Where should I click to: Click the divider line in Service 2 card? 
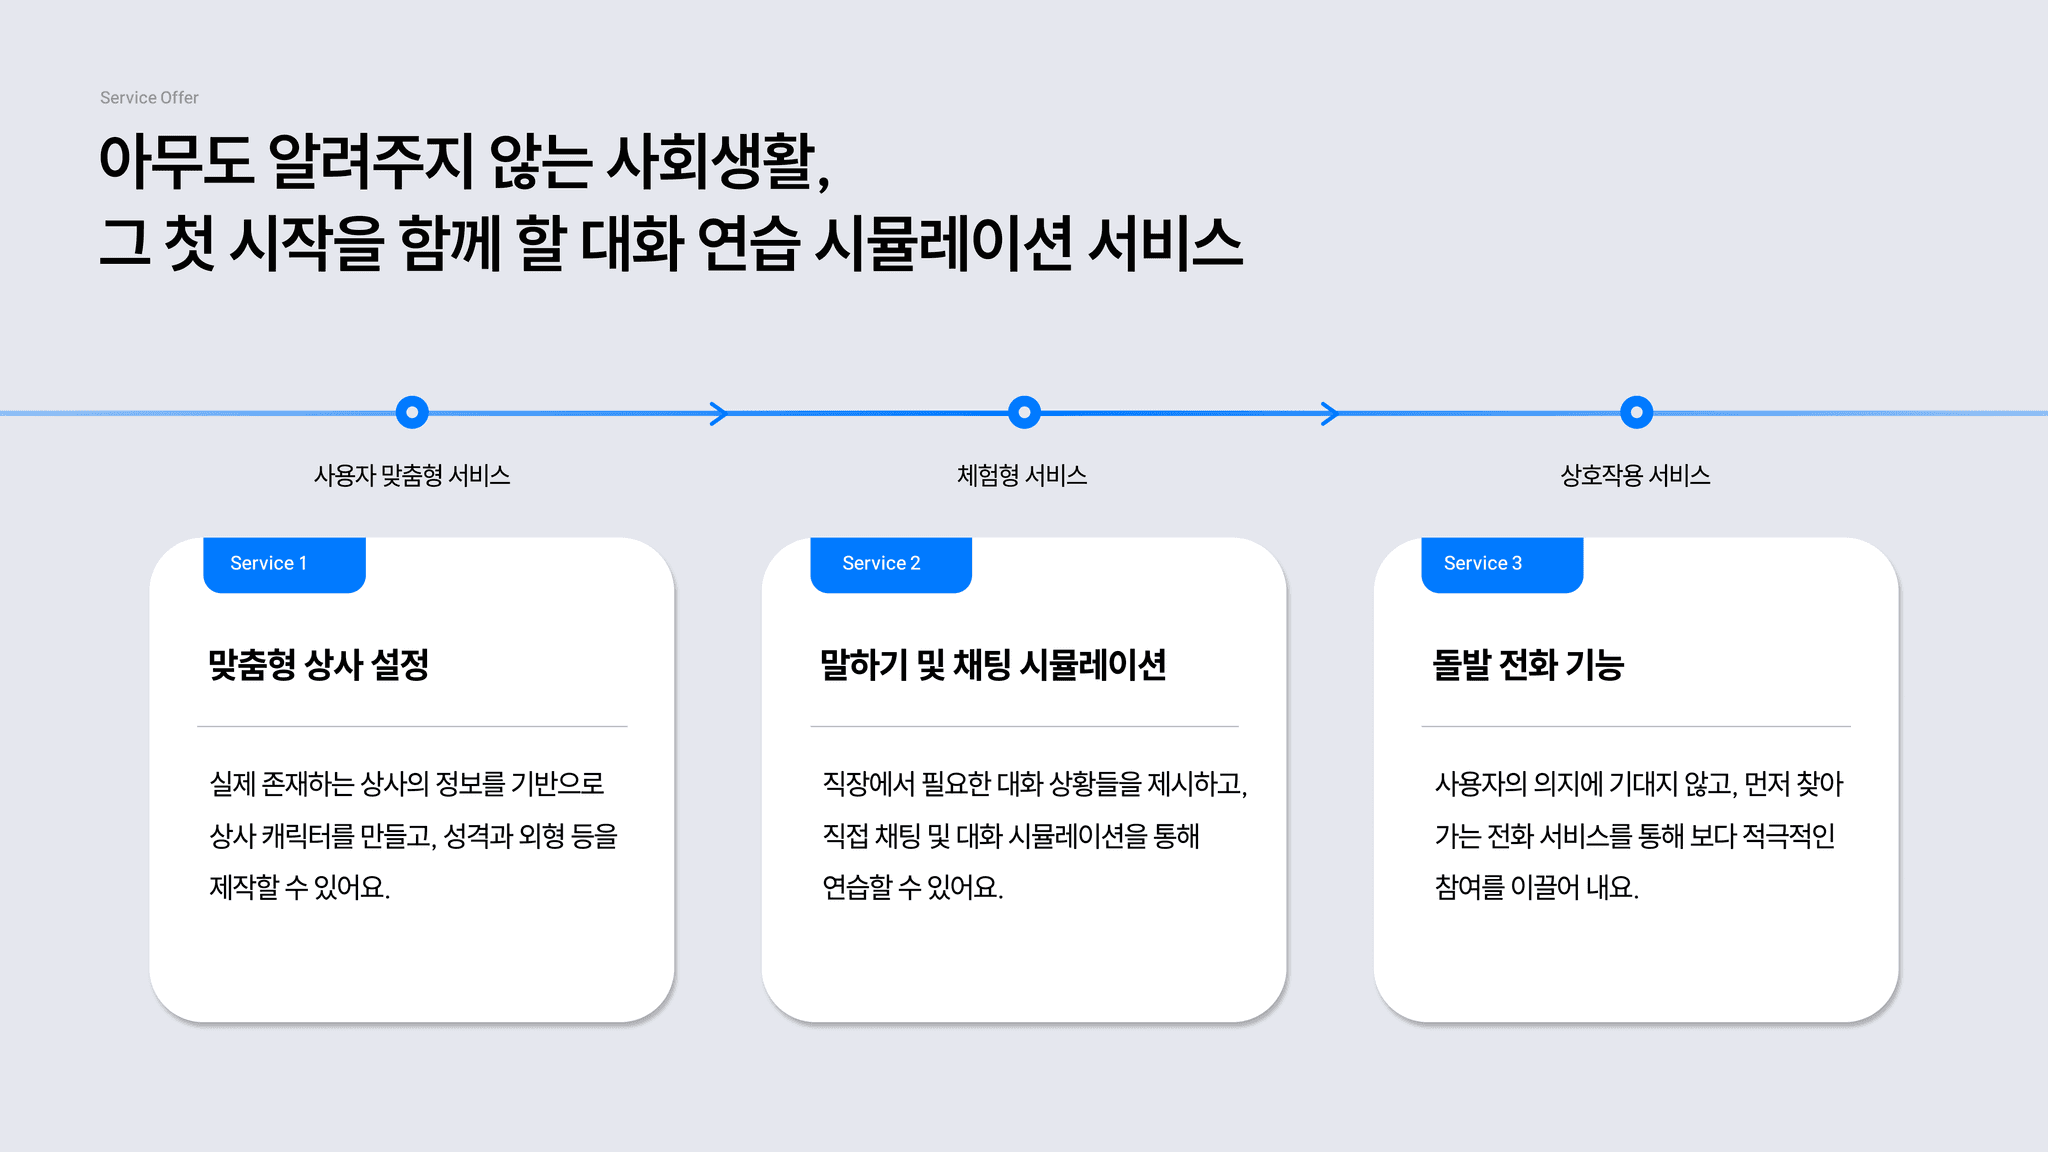pos(1024,726)
